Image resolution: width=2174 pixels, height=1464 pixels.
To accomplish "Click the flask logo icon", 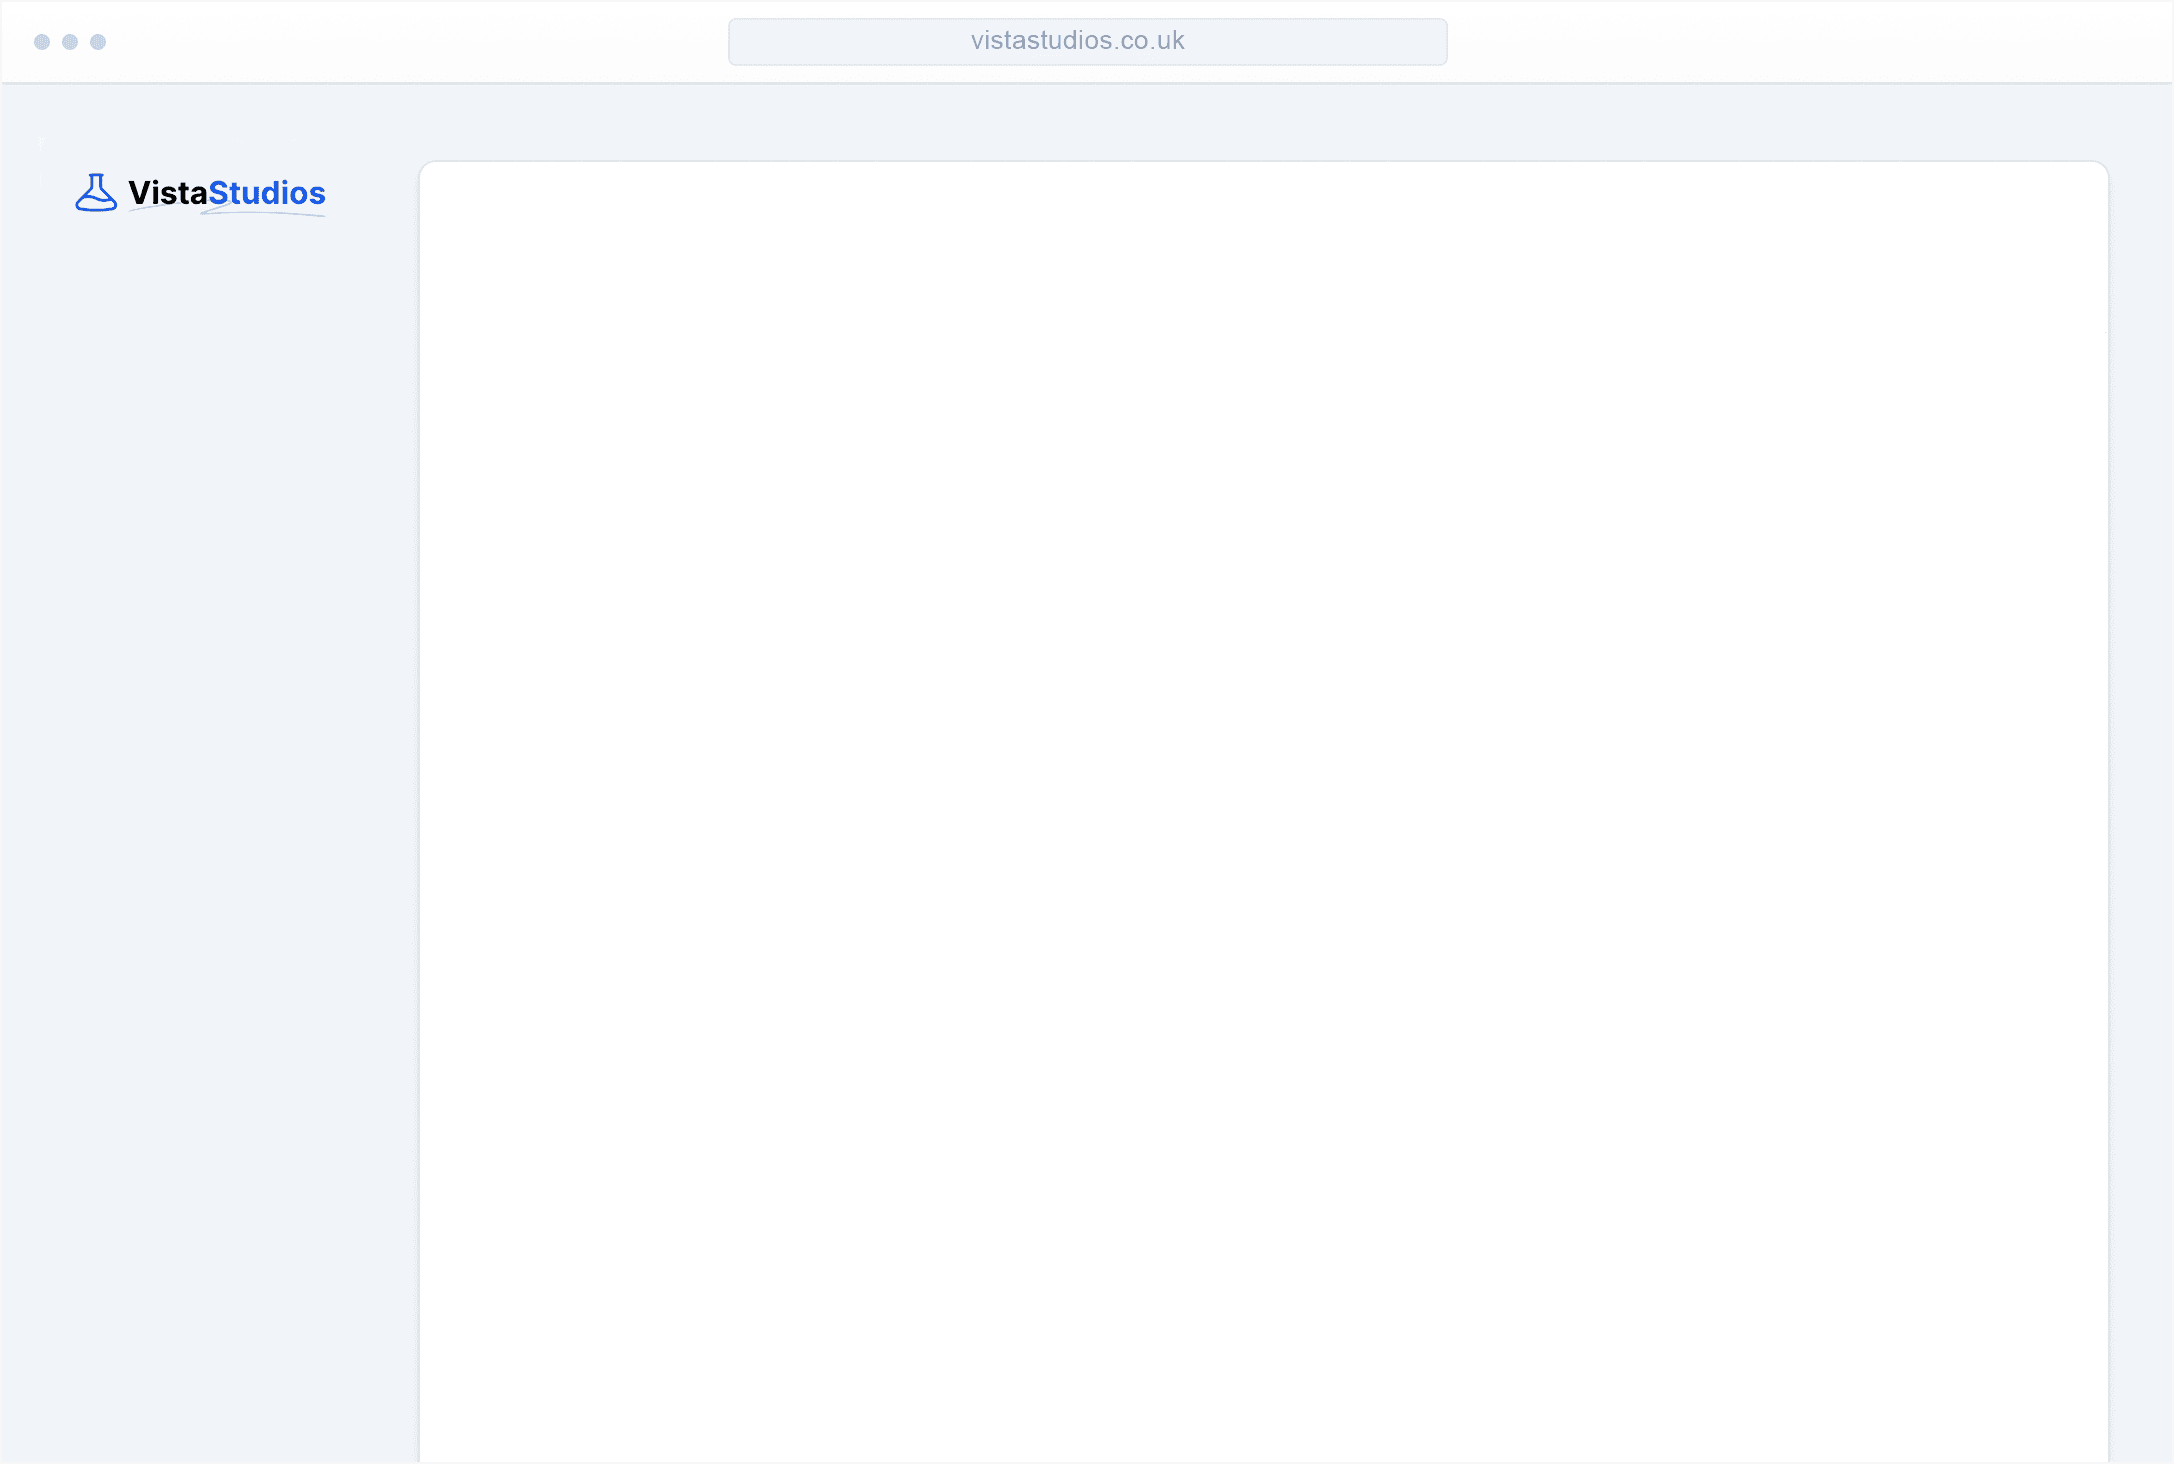I will pos(96,193).
